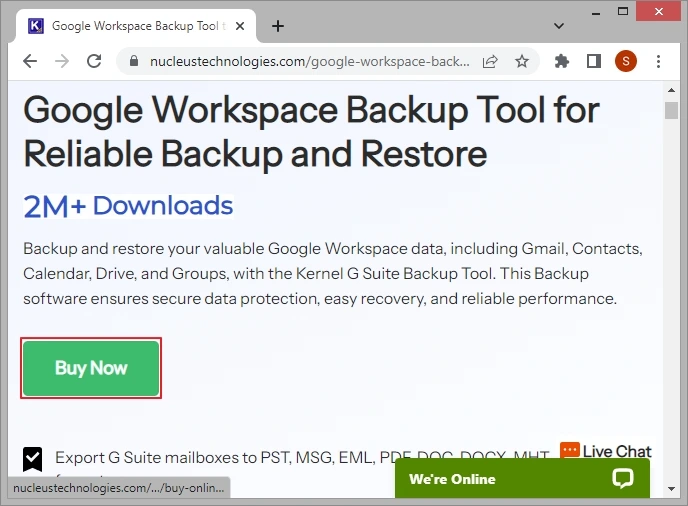The height and width of the screenshot is (506, 688).
Task: Toggle the browser side panel
Action: 593,61
